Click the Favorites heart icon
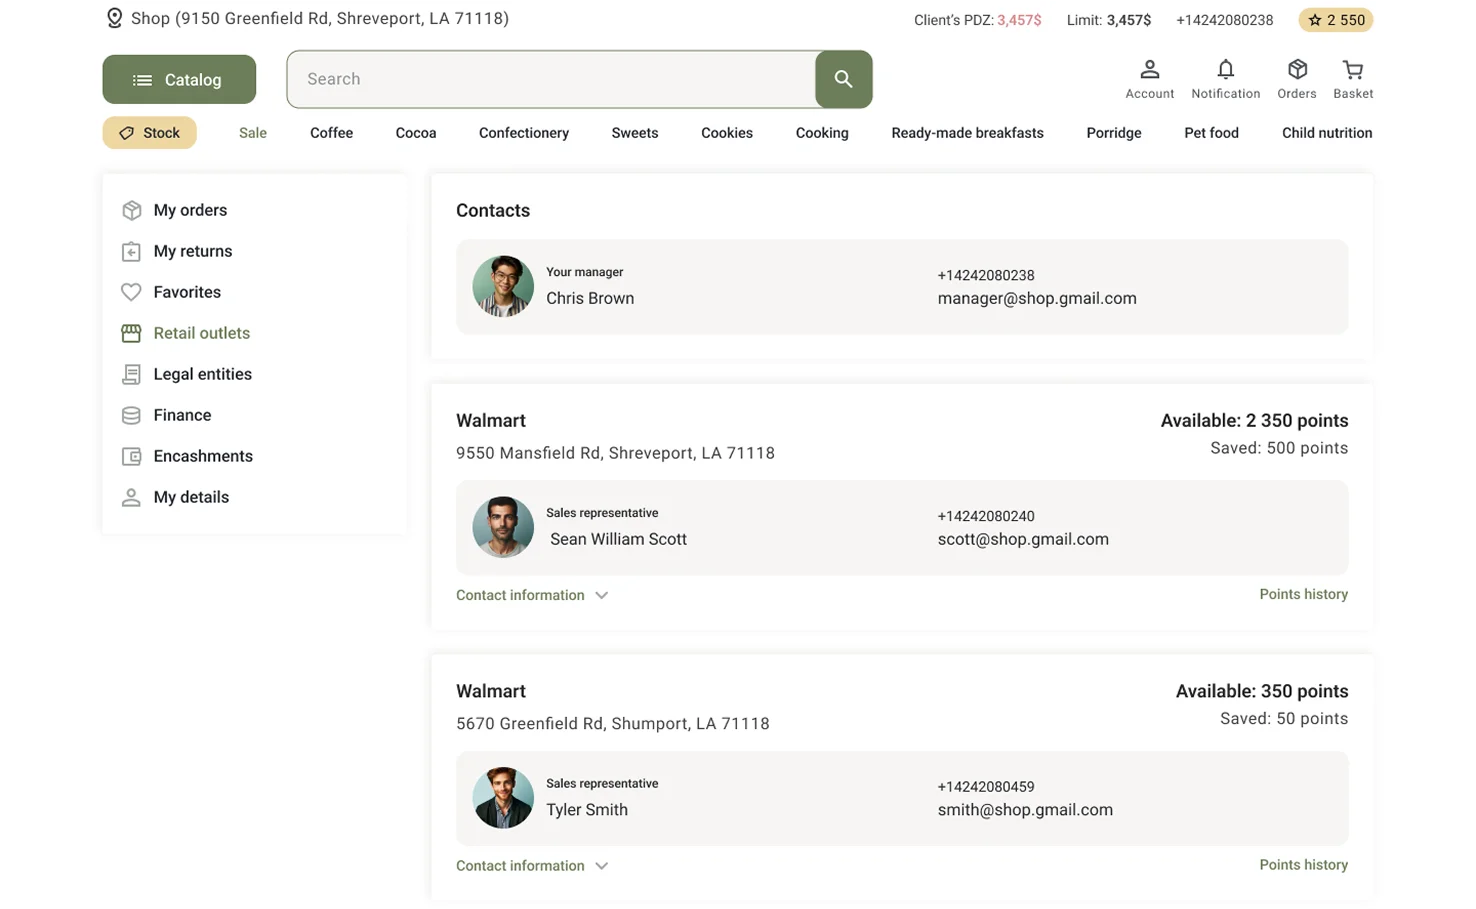Image resolution: width=1476 pixels, height=909 pixels. (x=131, y=292)
